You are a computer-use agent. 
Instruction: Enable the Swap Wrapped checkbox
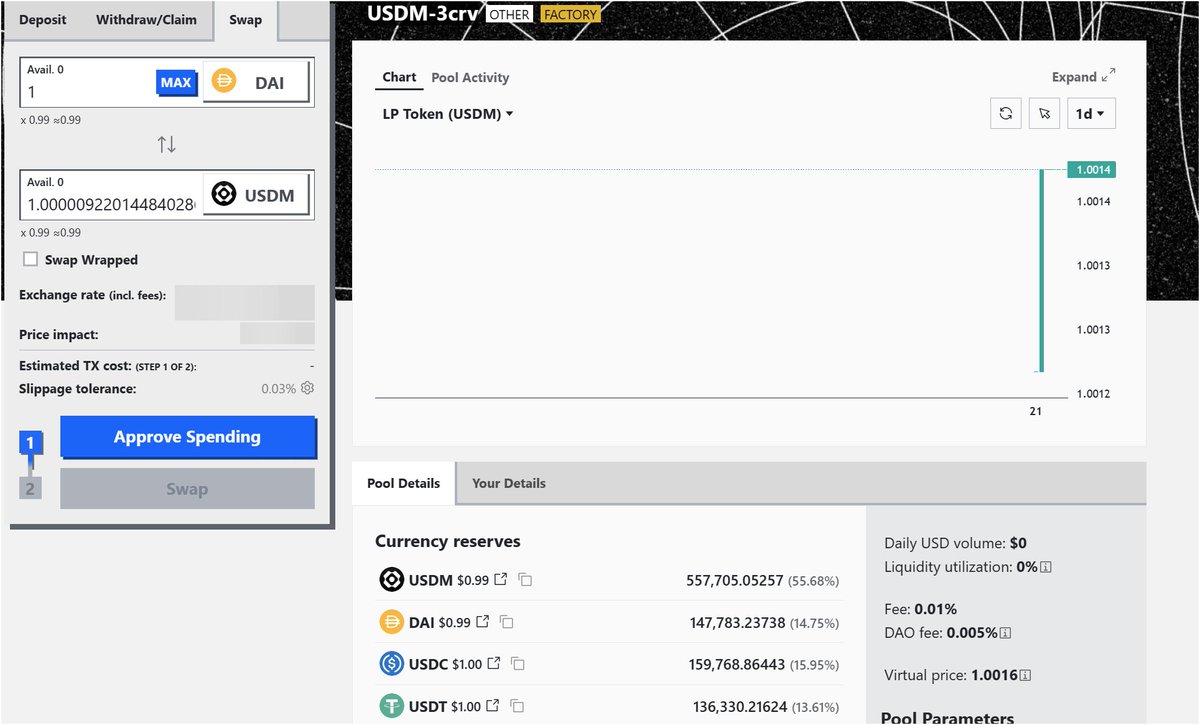(31, 260)
